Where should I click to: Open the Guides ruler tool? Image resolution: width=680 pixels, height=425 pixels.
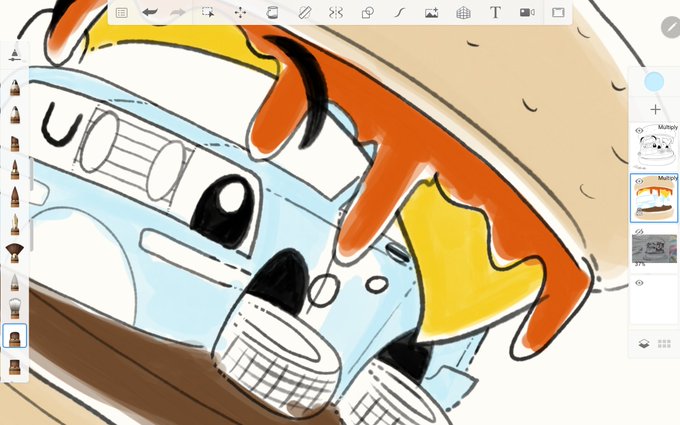click(305, 13)
